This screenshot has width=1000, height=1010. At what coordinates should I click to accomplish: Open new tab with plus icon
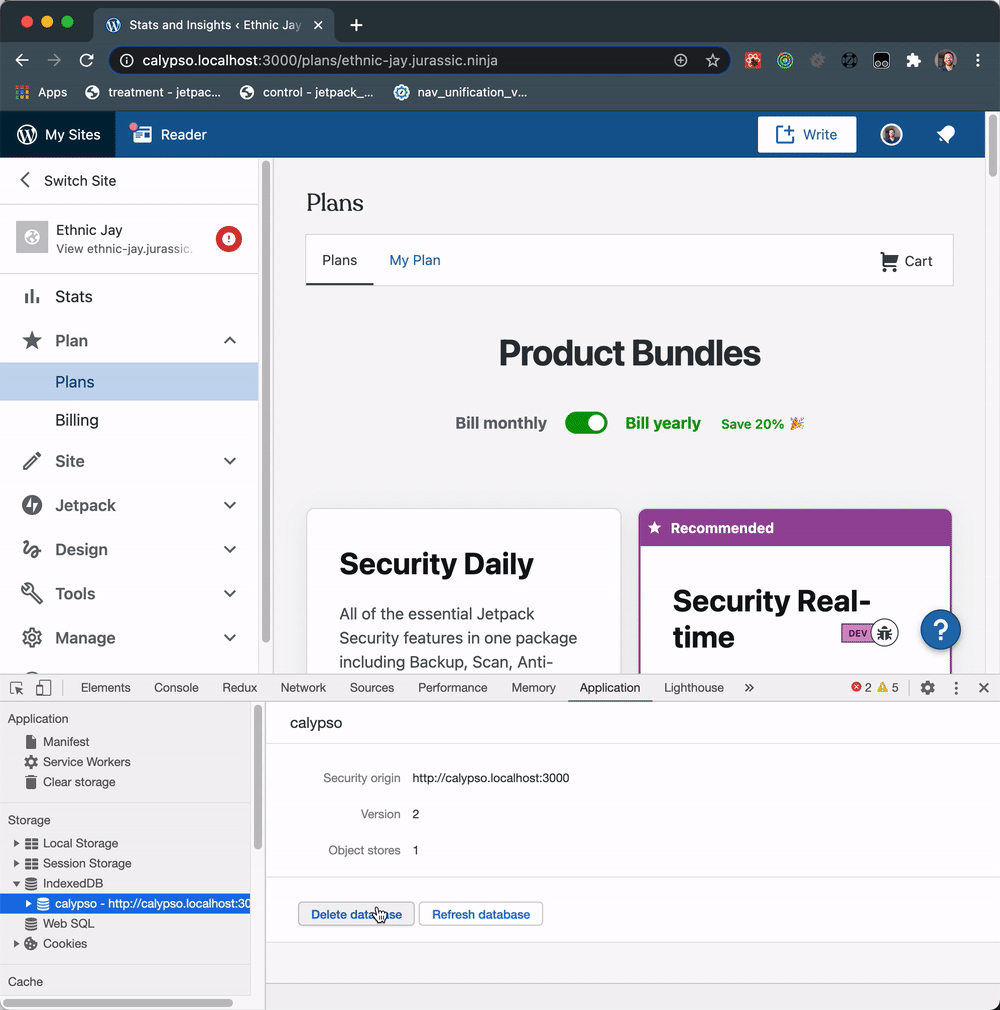(x=356, y=25)
